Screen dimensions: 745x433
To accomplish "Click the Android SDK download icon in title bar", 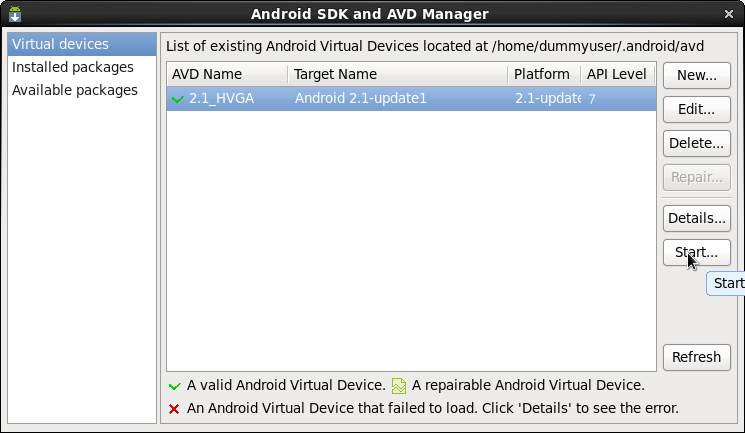I will coord(15,14).
